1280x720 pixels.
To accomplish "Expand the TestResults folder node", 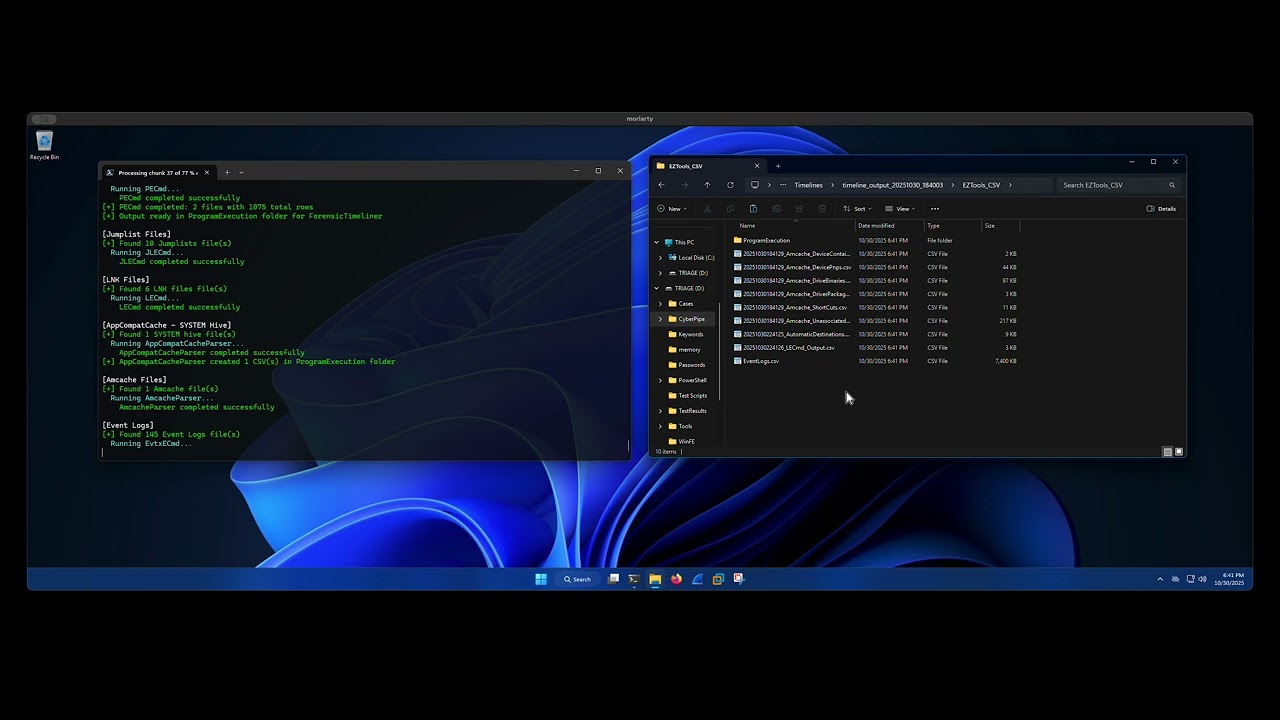I will [x=660, y=411].
